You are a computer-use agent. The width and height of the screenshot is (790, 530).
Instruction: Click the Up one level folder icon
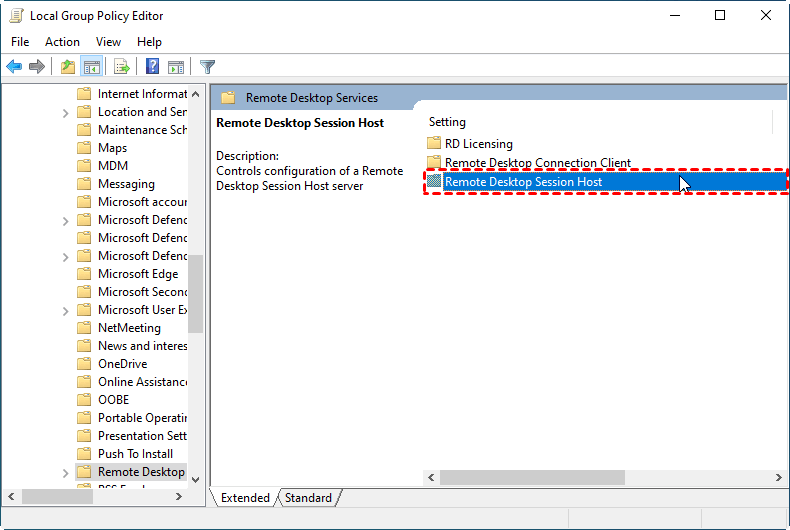click(x=68, y=67)
